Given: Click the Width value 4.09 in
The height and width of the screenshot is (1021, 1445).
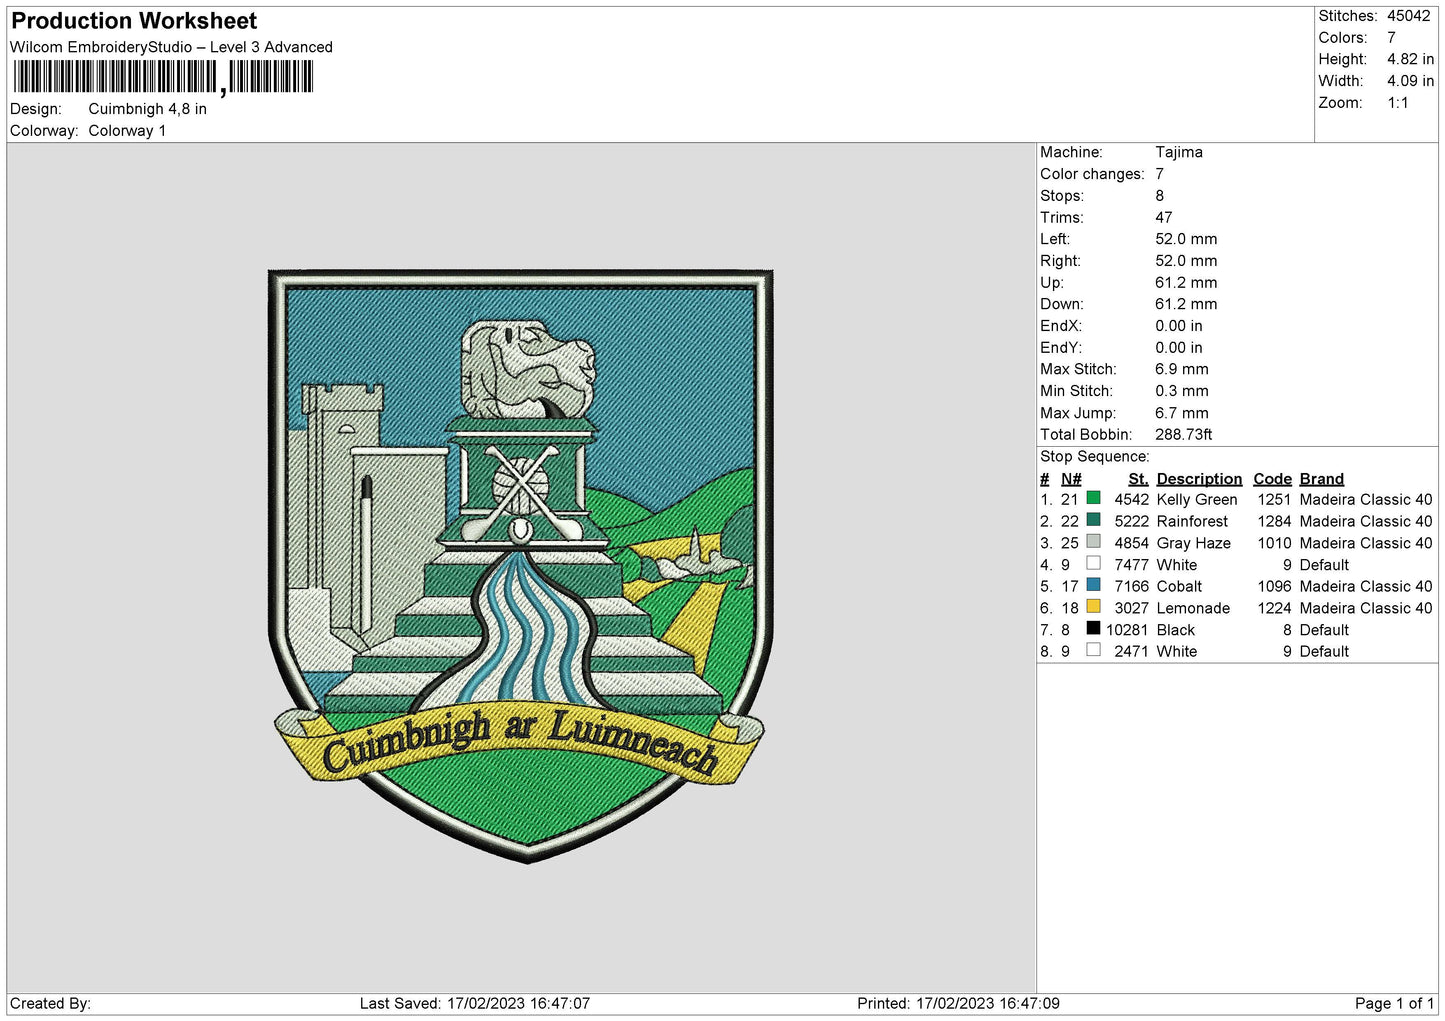Looking at the screenshot, I should [1410, 81].
